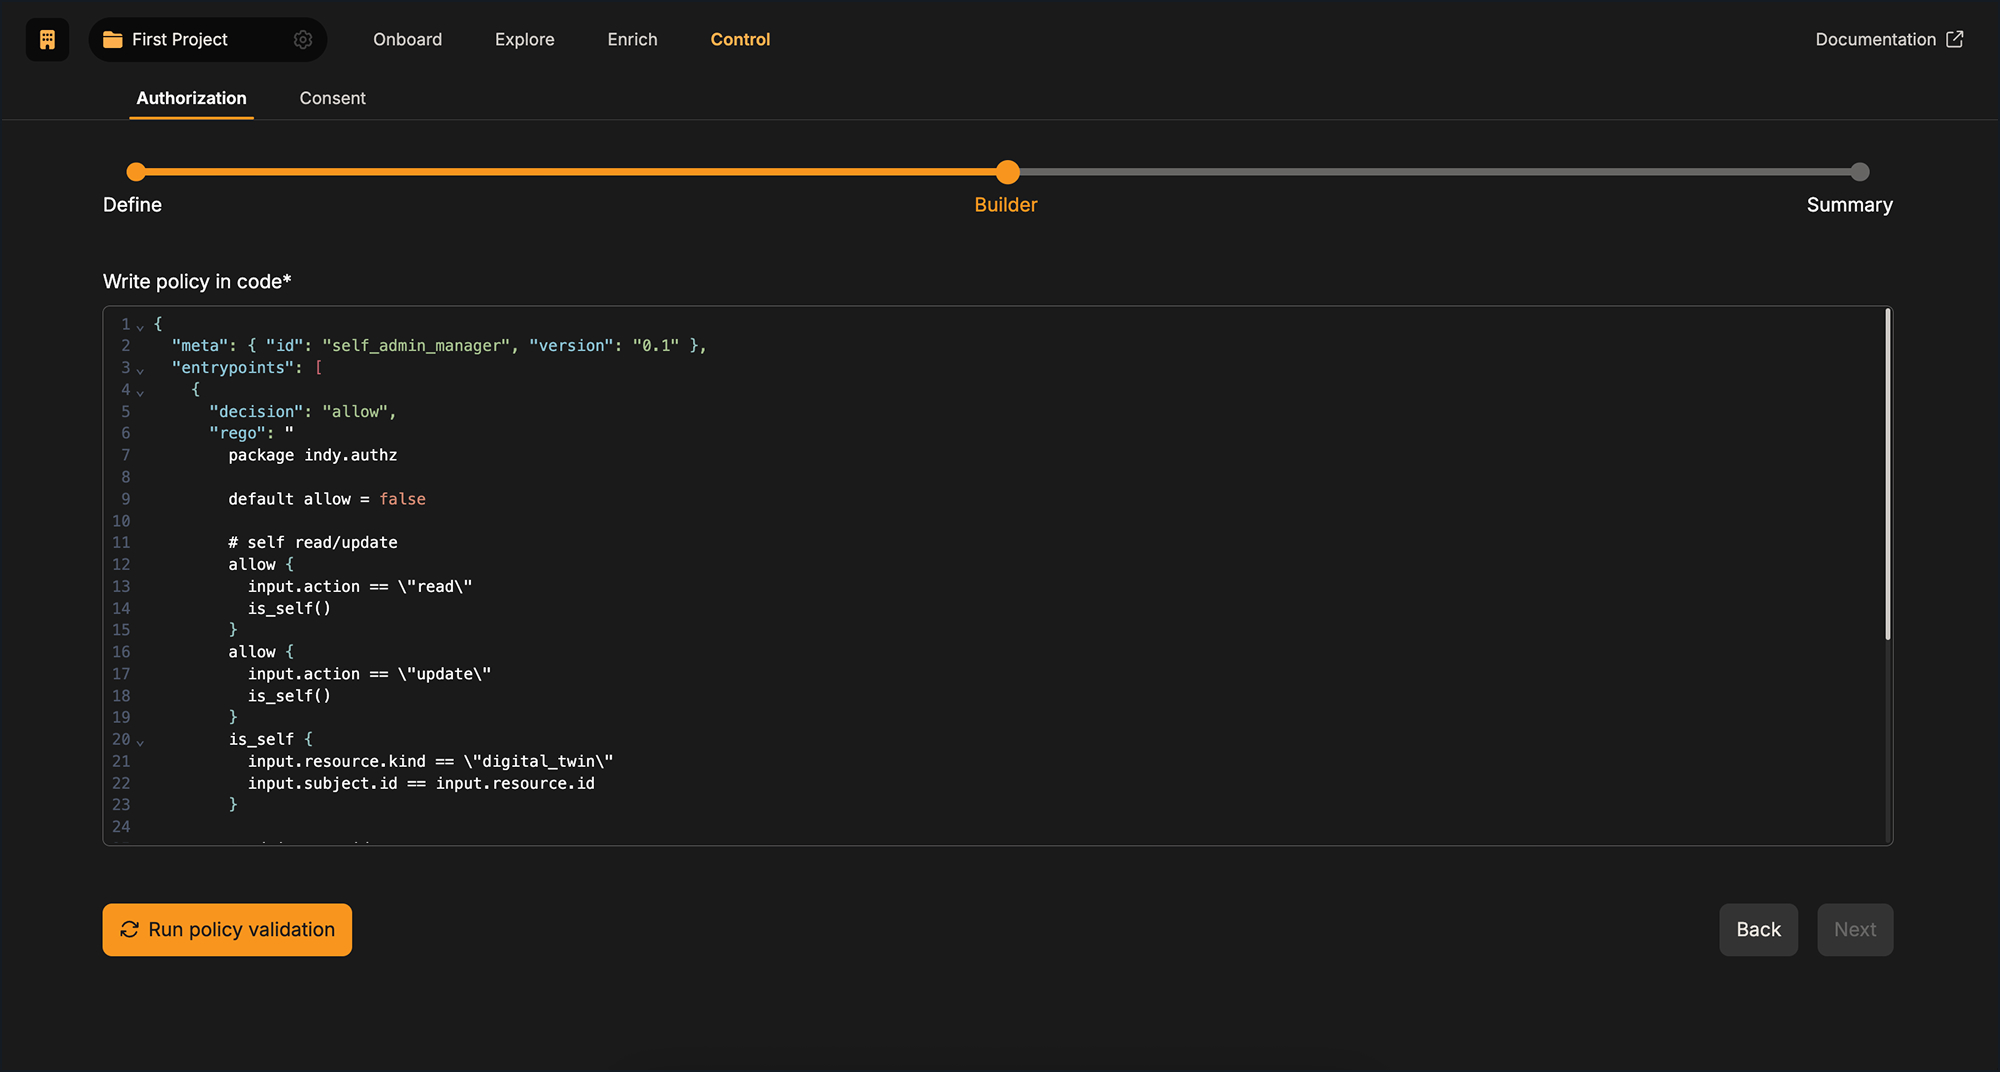Click the Summary step dot
The width and height of the screenshot is (2000, 1072).
pyautogui.click(x=1859, y=172)
